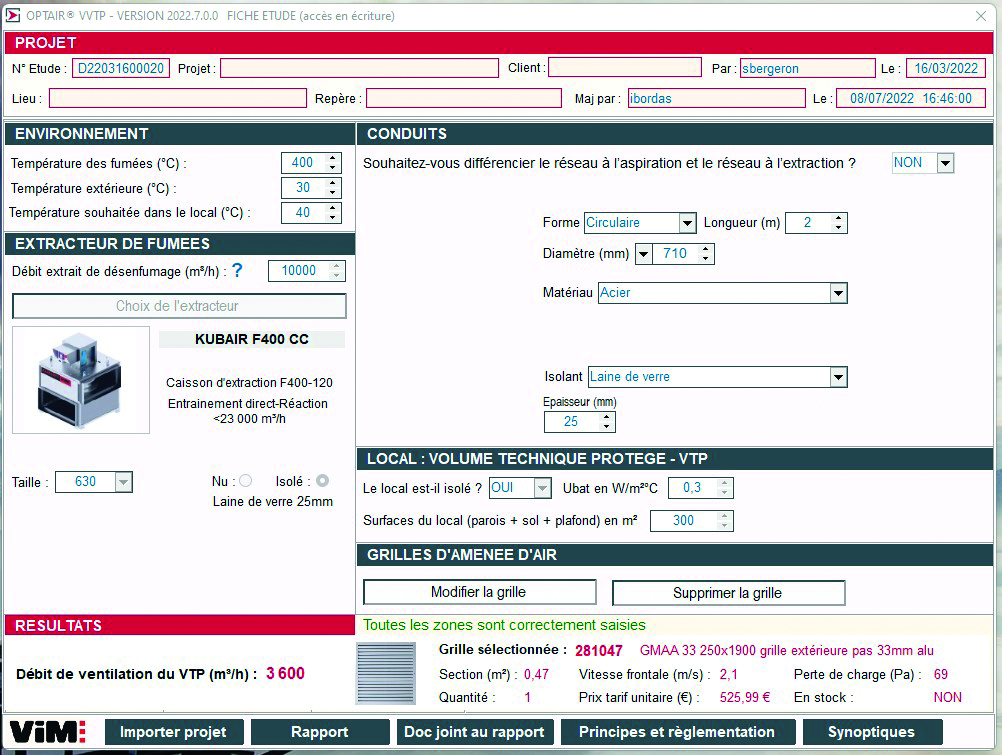Click the selected grille thumbnail image
Screen dimensions: 1002x755
pyautogui.click(x=386, y=674)
